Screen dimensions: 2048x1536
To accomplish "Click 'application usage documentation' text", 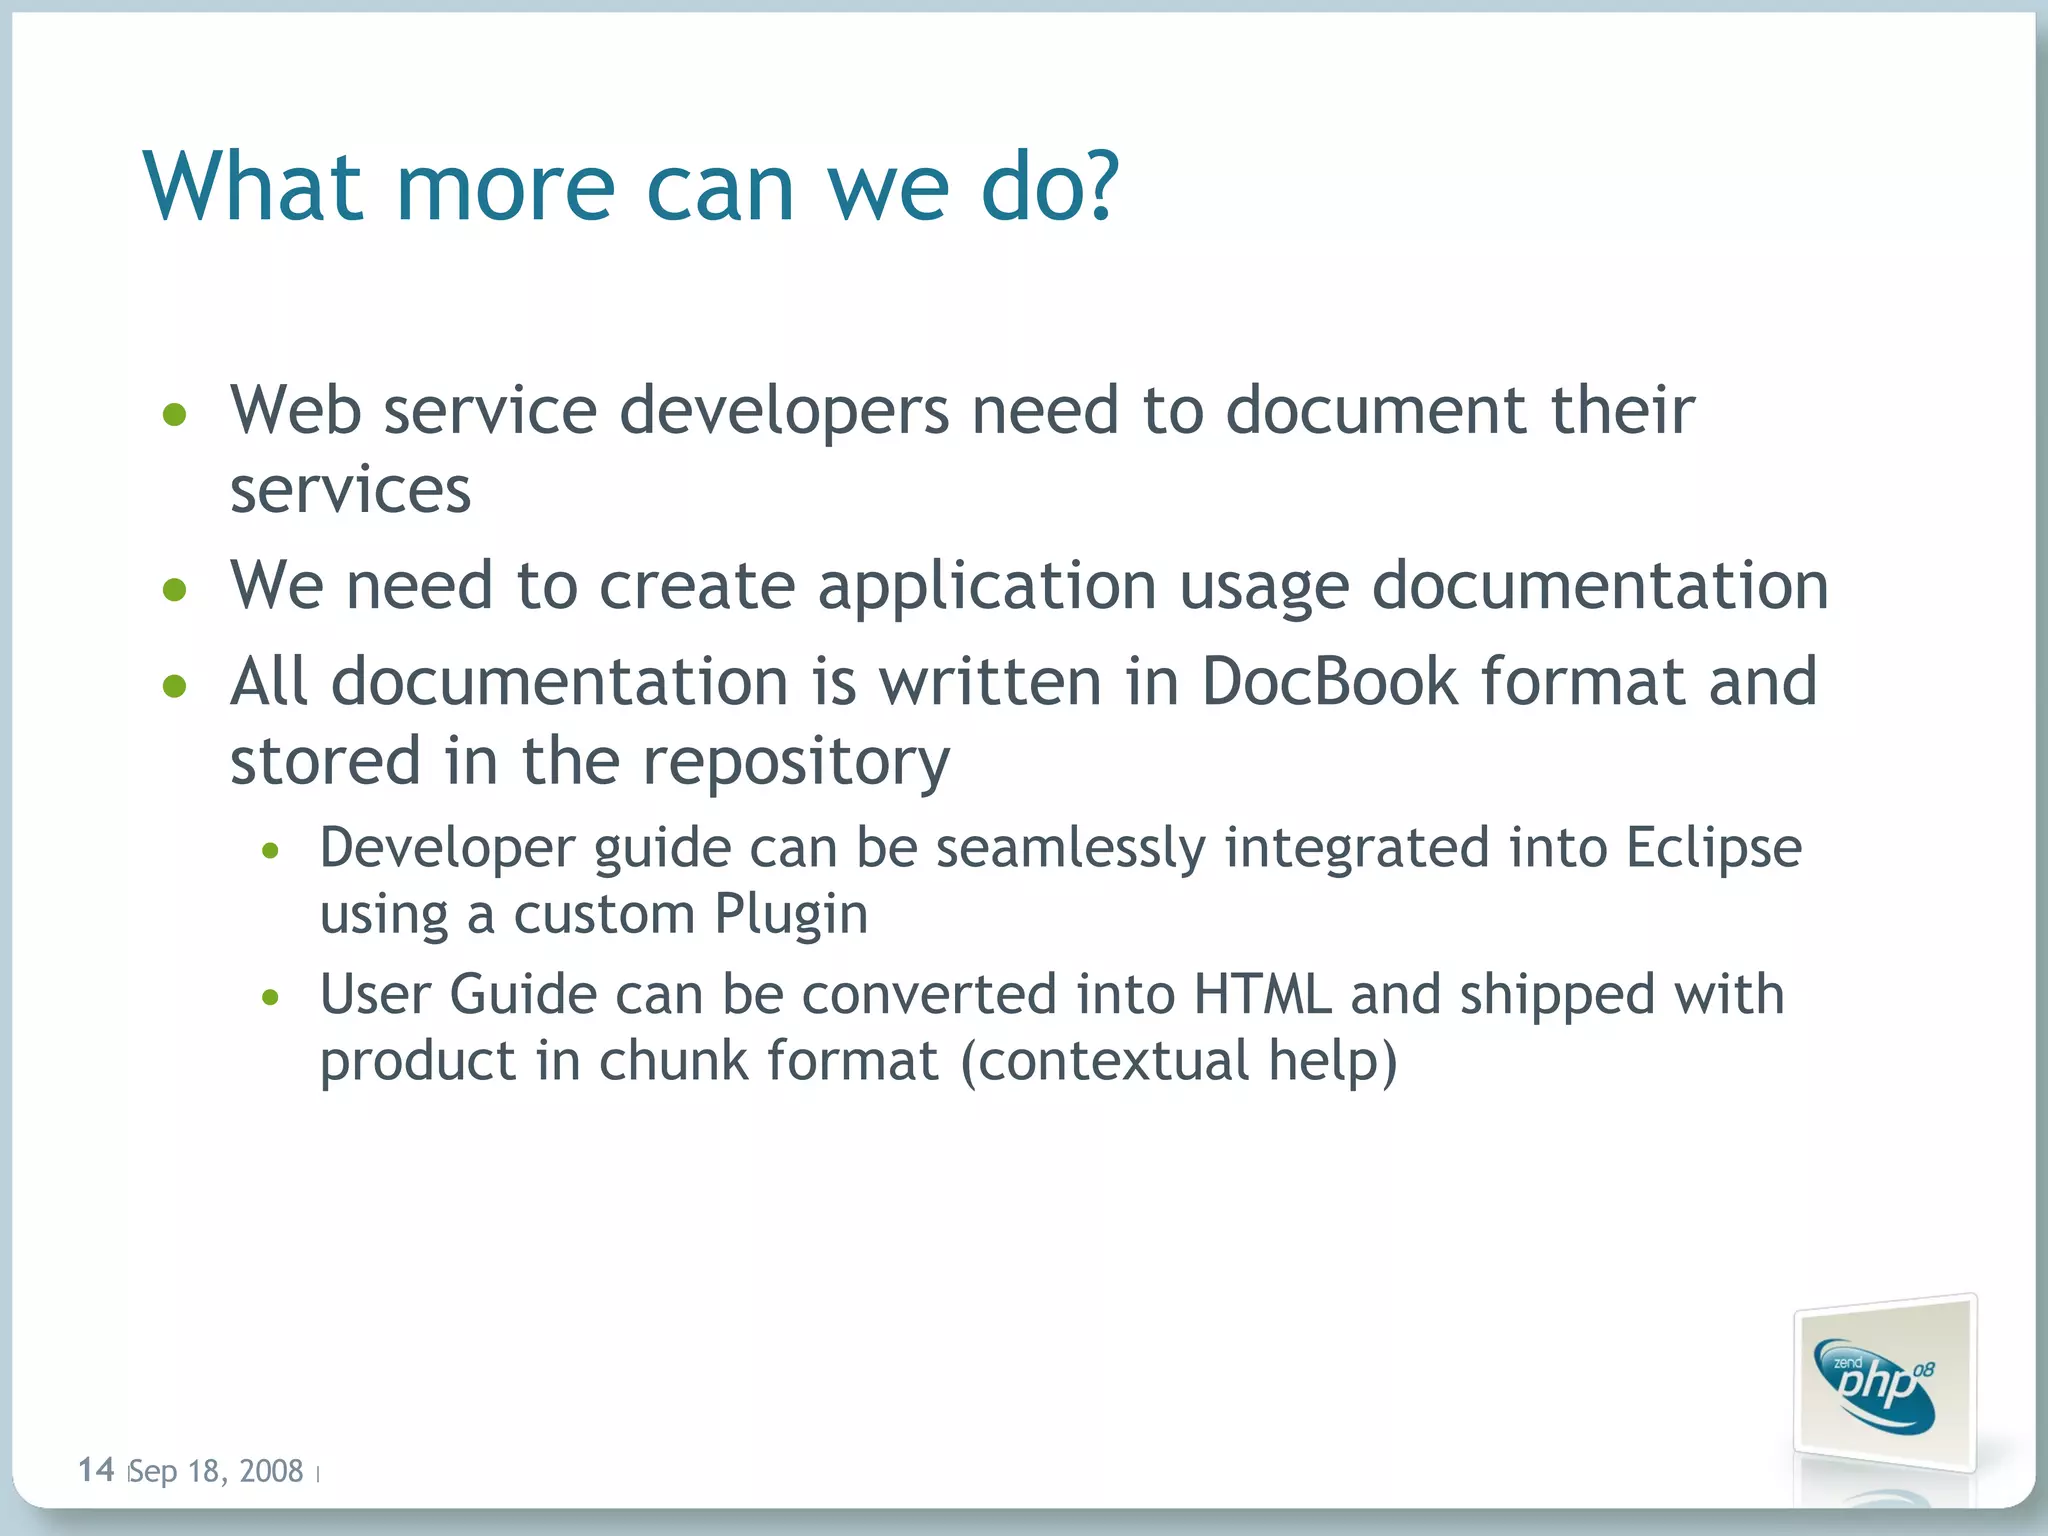I will point(1322,586).
